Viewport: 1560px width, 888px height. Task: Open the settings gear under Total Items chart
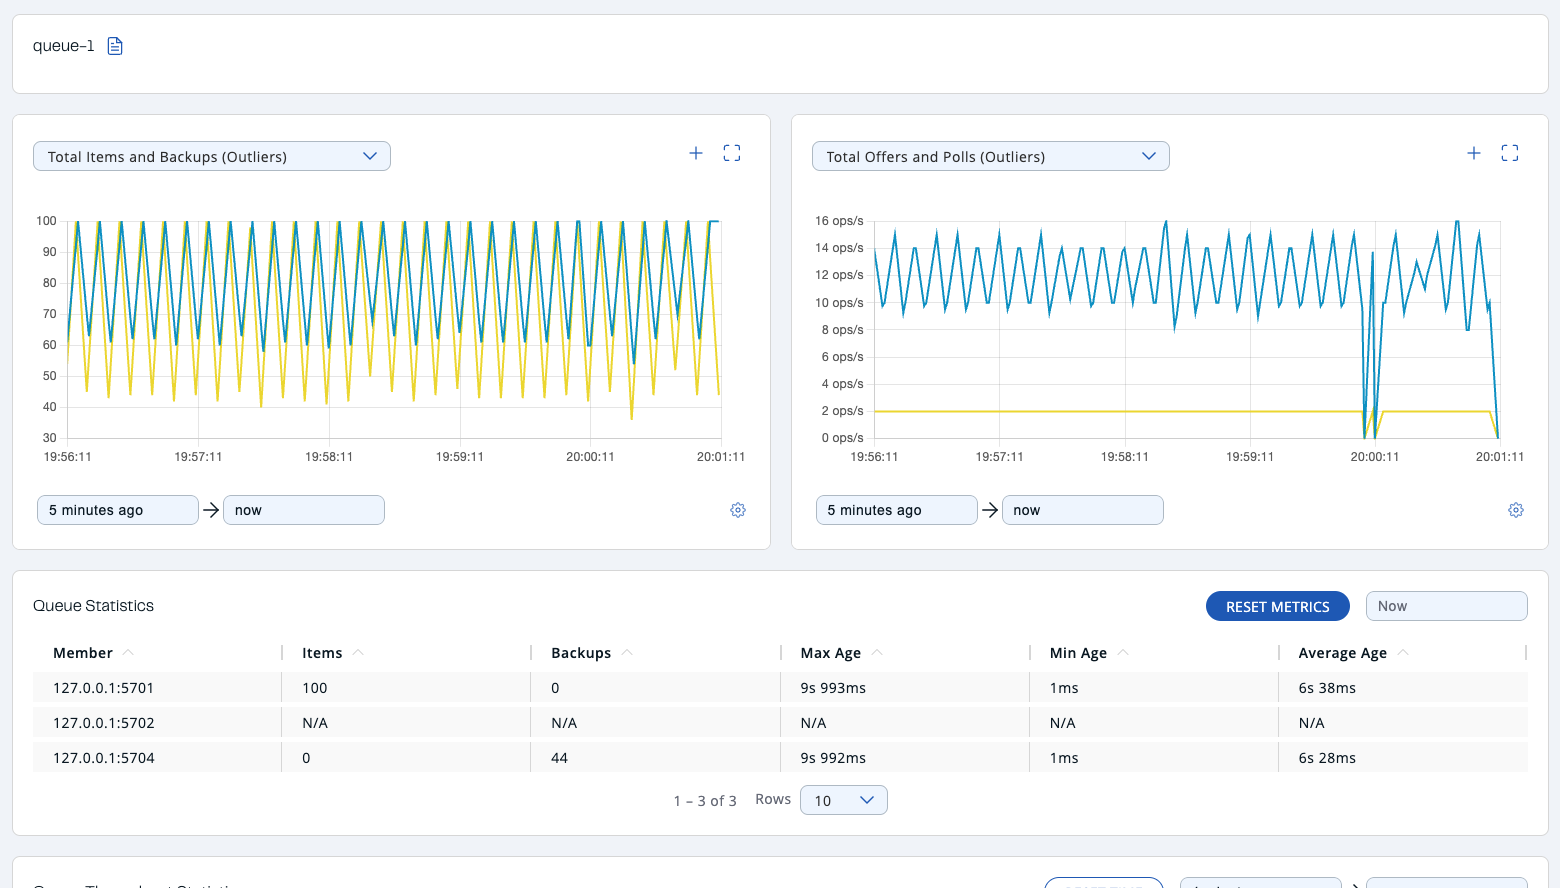[x=738, y=509]
